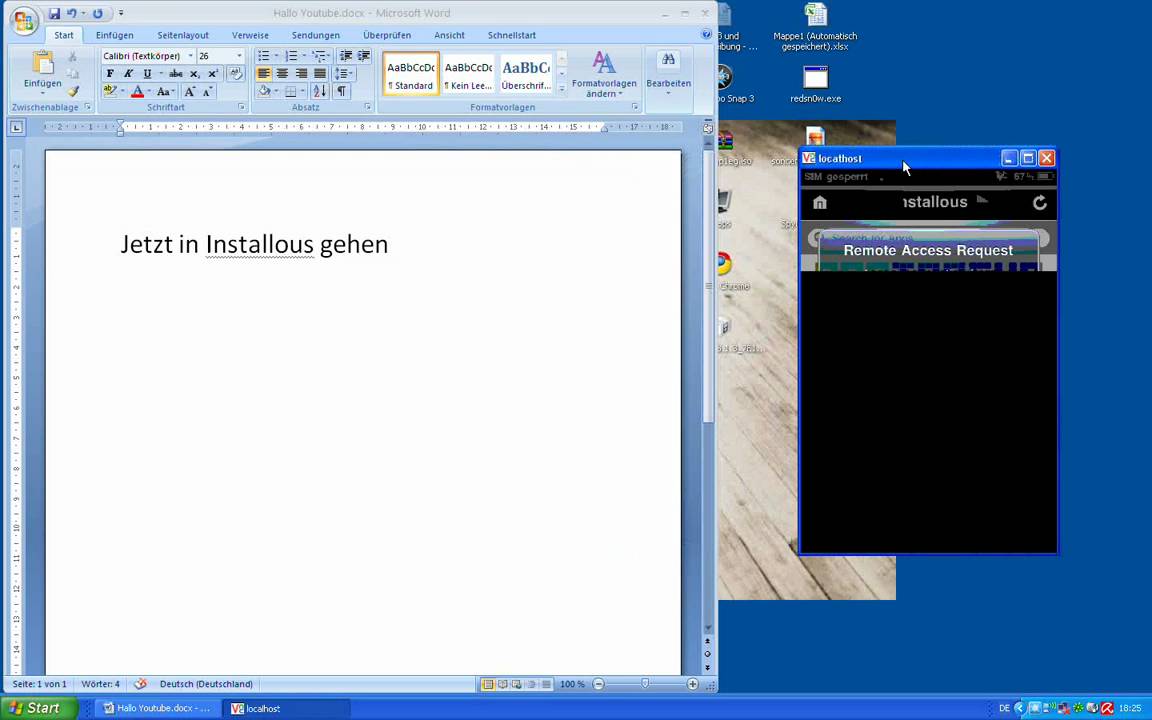Grow the font size
The height and width of the screenshot is (720, 1152).
point(190,91)
